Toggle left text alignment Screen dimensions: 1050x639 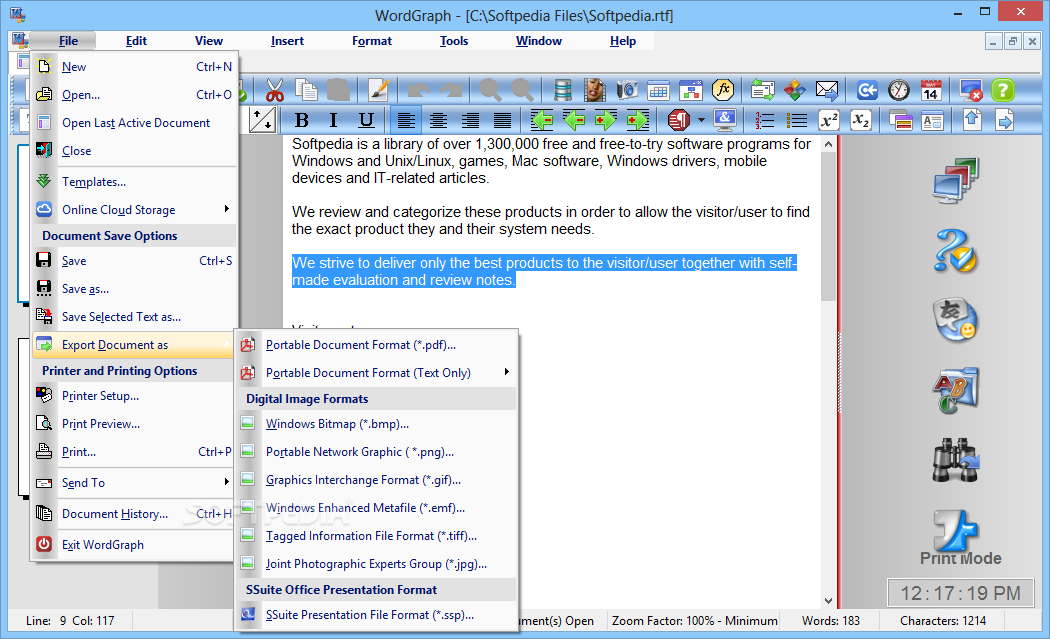[406, 121]
